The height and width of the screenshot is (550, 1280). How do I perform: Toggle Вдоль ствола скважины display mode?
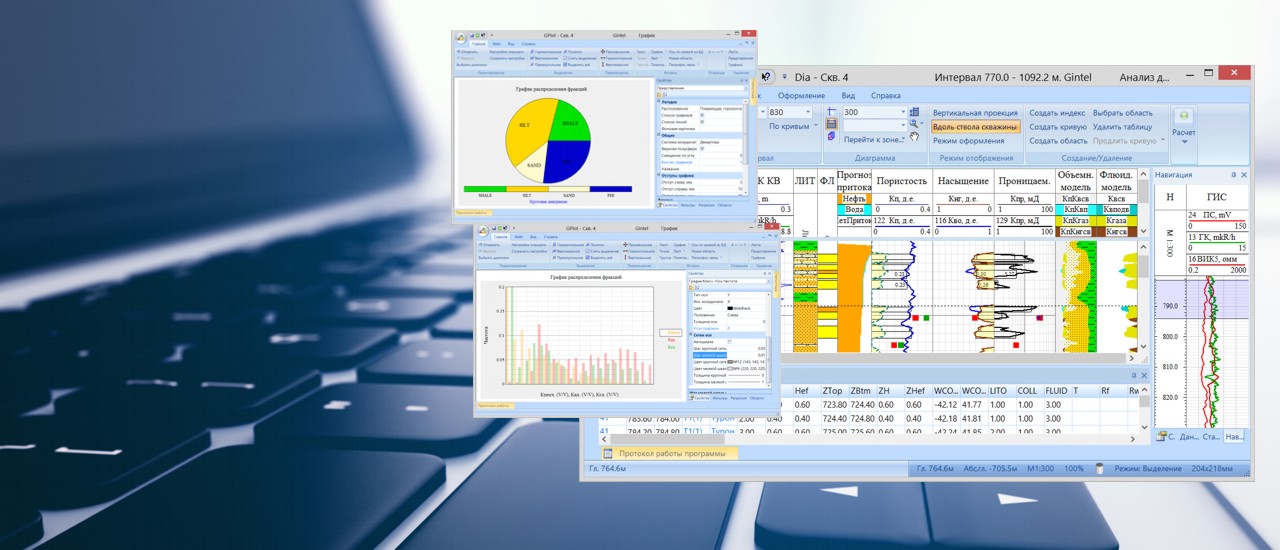pyautogui.click(x=974, y=127)
